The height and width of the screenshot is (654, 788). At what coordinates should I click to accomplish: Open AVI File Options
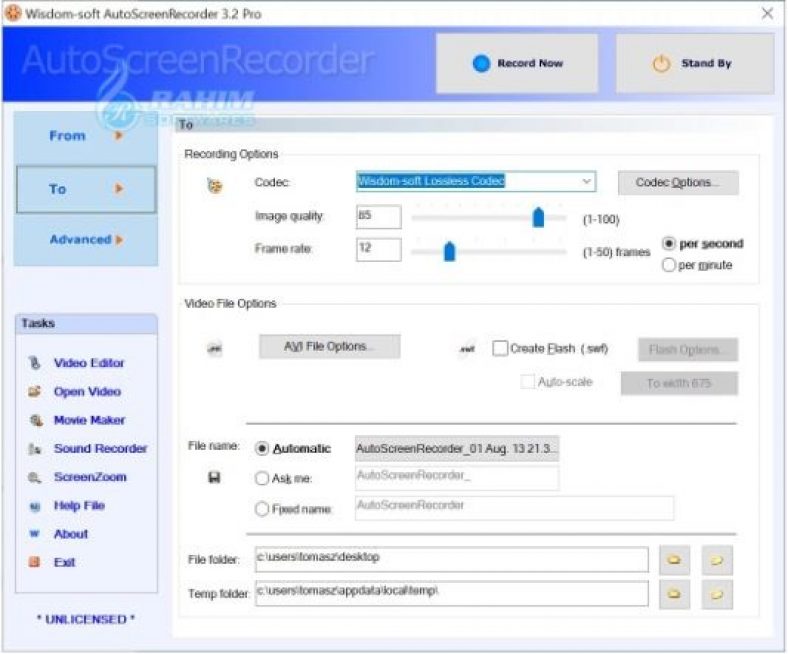click(x=330, y=346)
